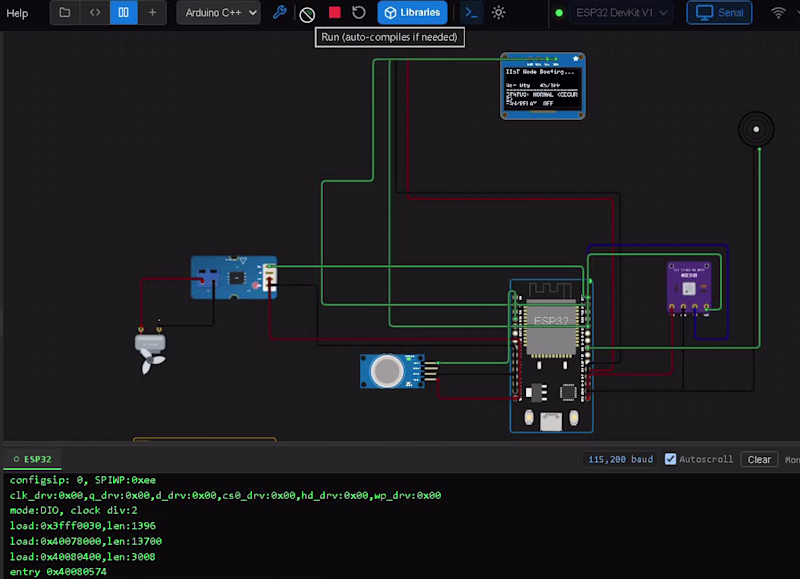Select the ESP32 board on canvas
800x579 pixels.
pyautogui.click(x=552, y=356)
